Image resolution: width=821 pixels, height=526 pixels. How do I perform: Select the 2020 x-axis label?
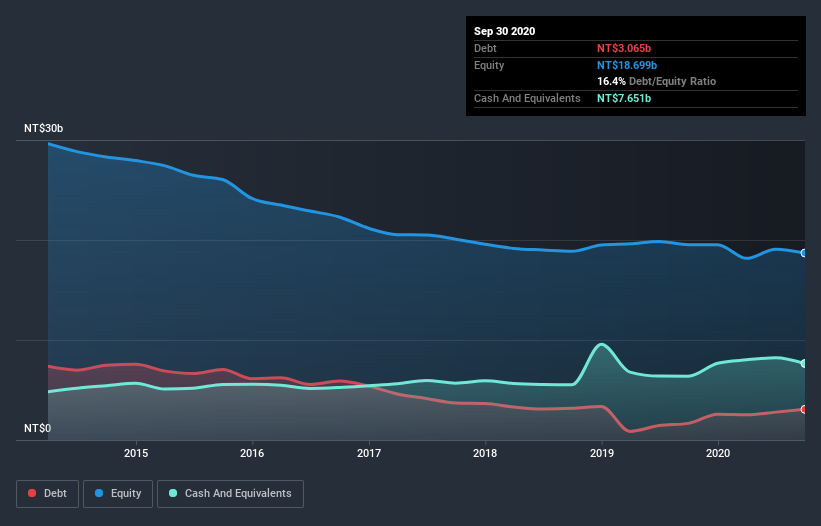click(718, 453)
